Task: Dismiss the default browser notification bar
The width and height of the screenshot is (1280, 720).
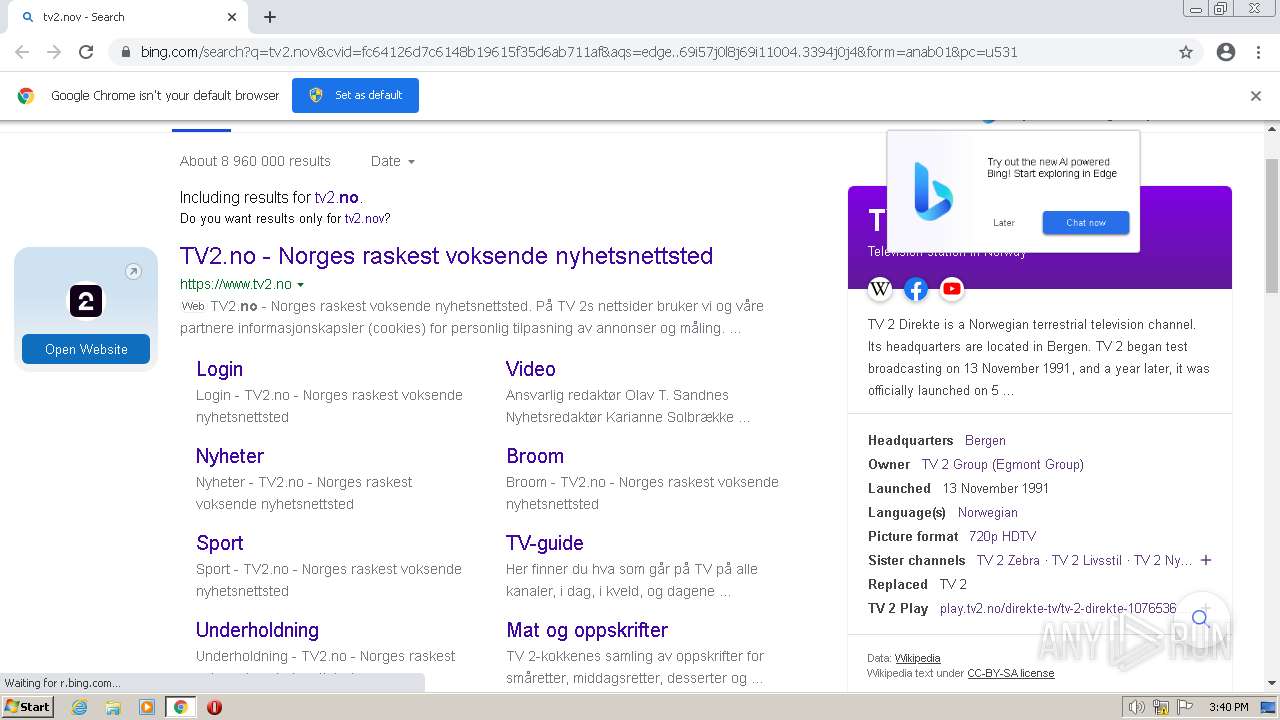Action: click(1256, 96)
